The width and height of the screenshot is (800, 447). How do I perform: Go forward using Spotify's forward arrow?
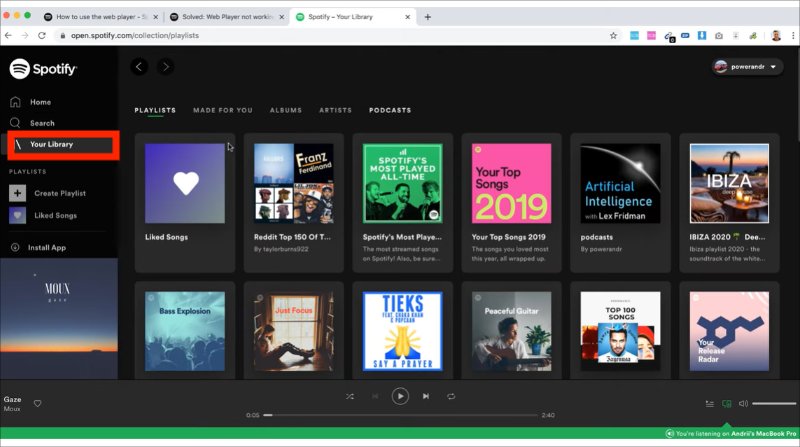165,66
